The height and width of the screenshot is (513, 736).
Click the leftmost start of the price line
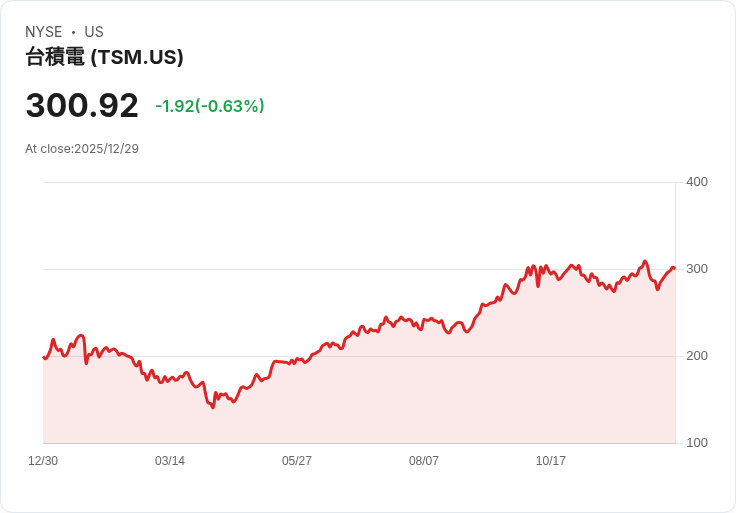43,357
